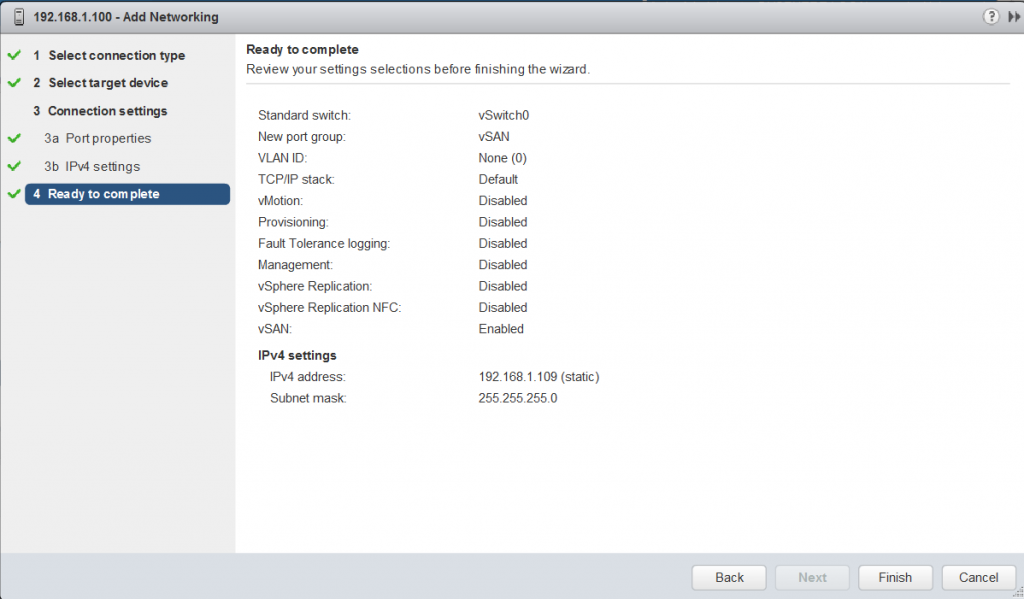
Task: Click the Disabled value for Fault Tolerance logging
Action: 503,244
